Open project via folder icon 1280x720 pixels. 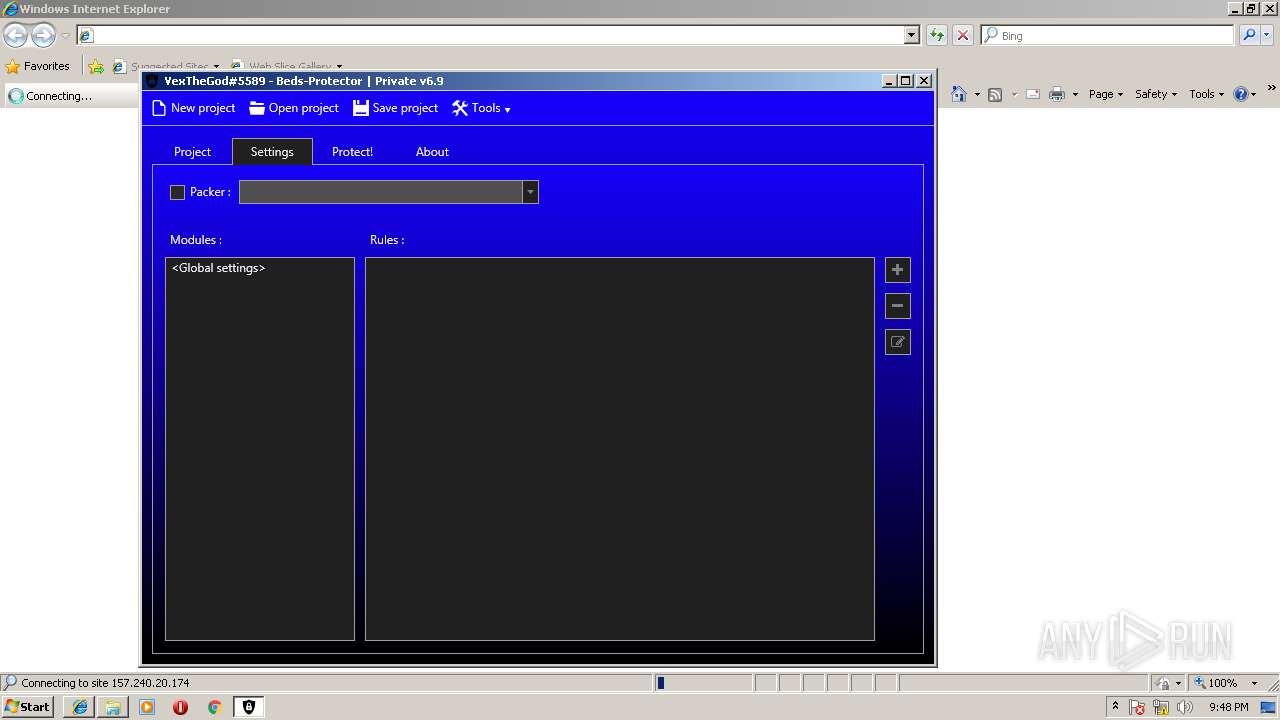click(x=257, y=108)
